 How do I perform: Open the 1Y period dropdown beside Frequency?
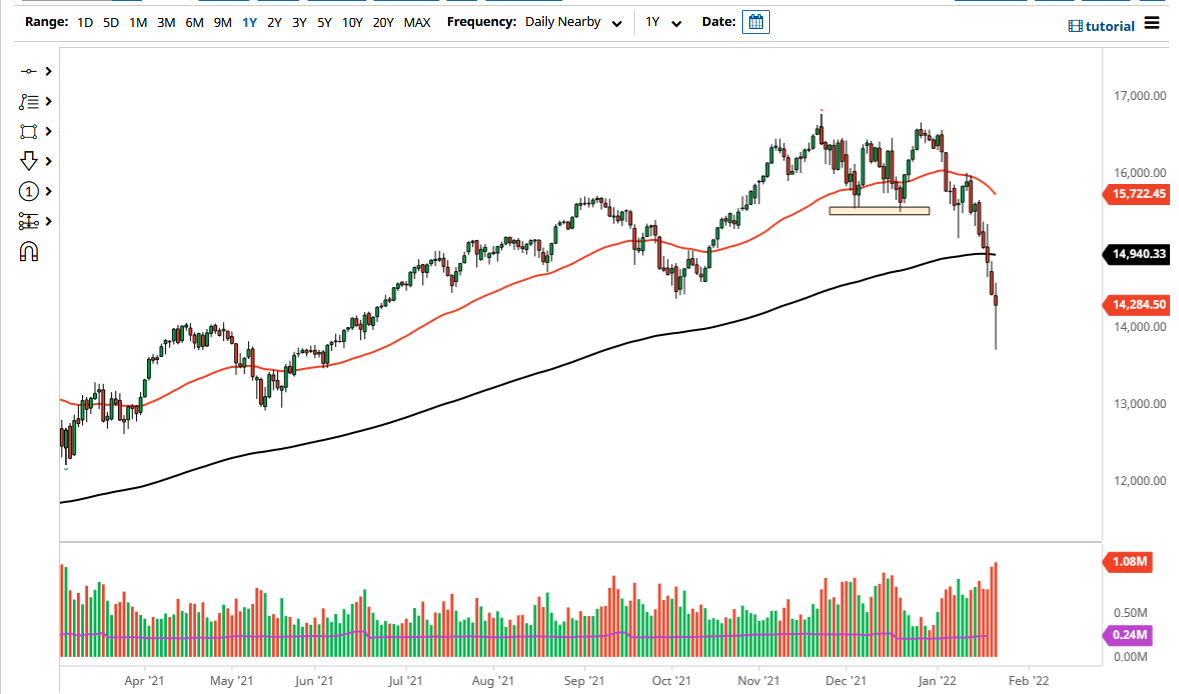(x=662, y=21)
